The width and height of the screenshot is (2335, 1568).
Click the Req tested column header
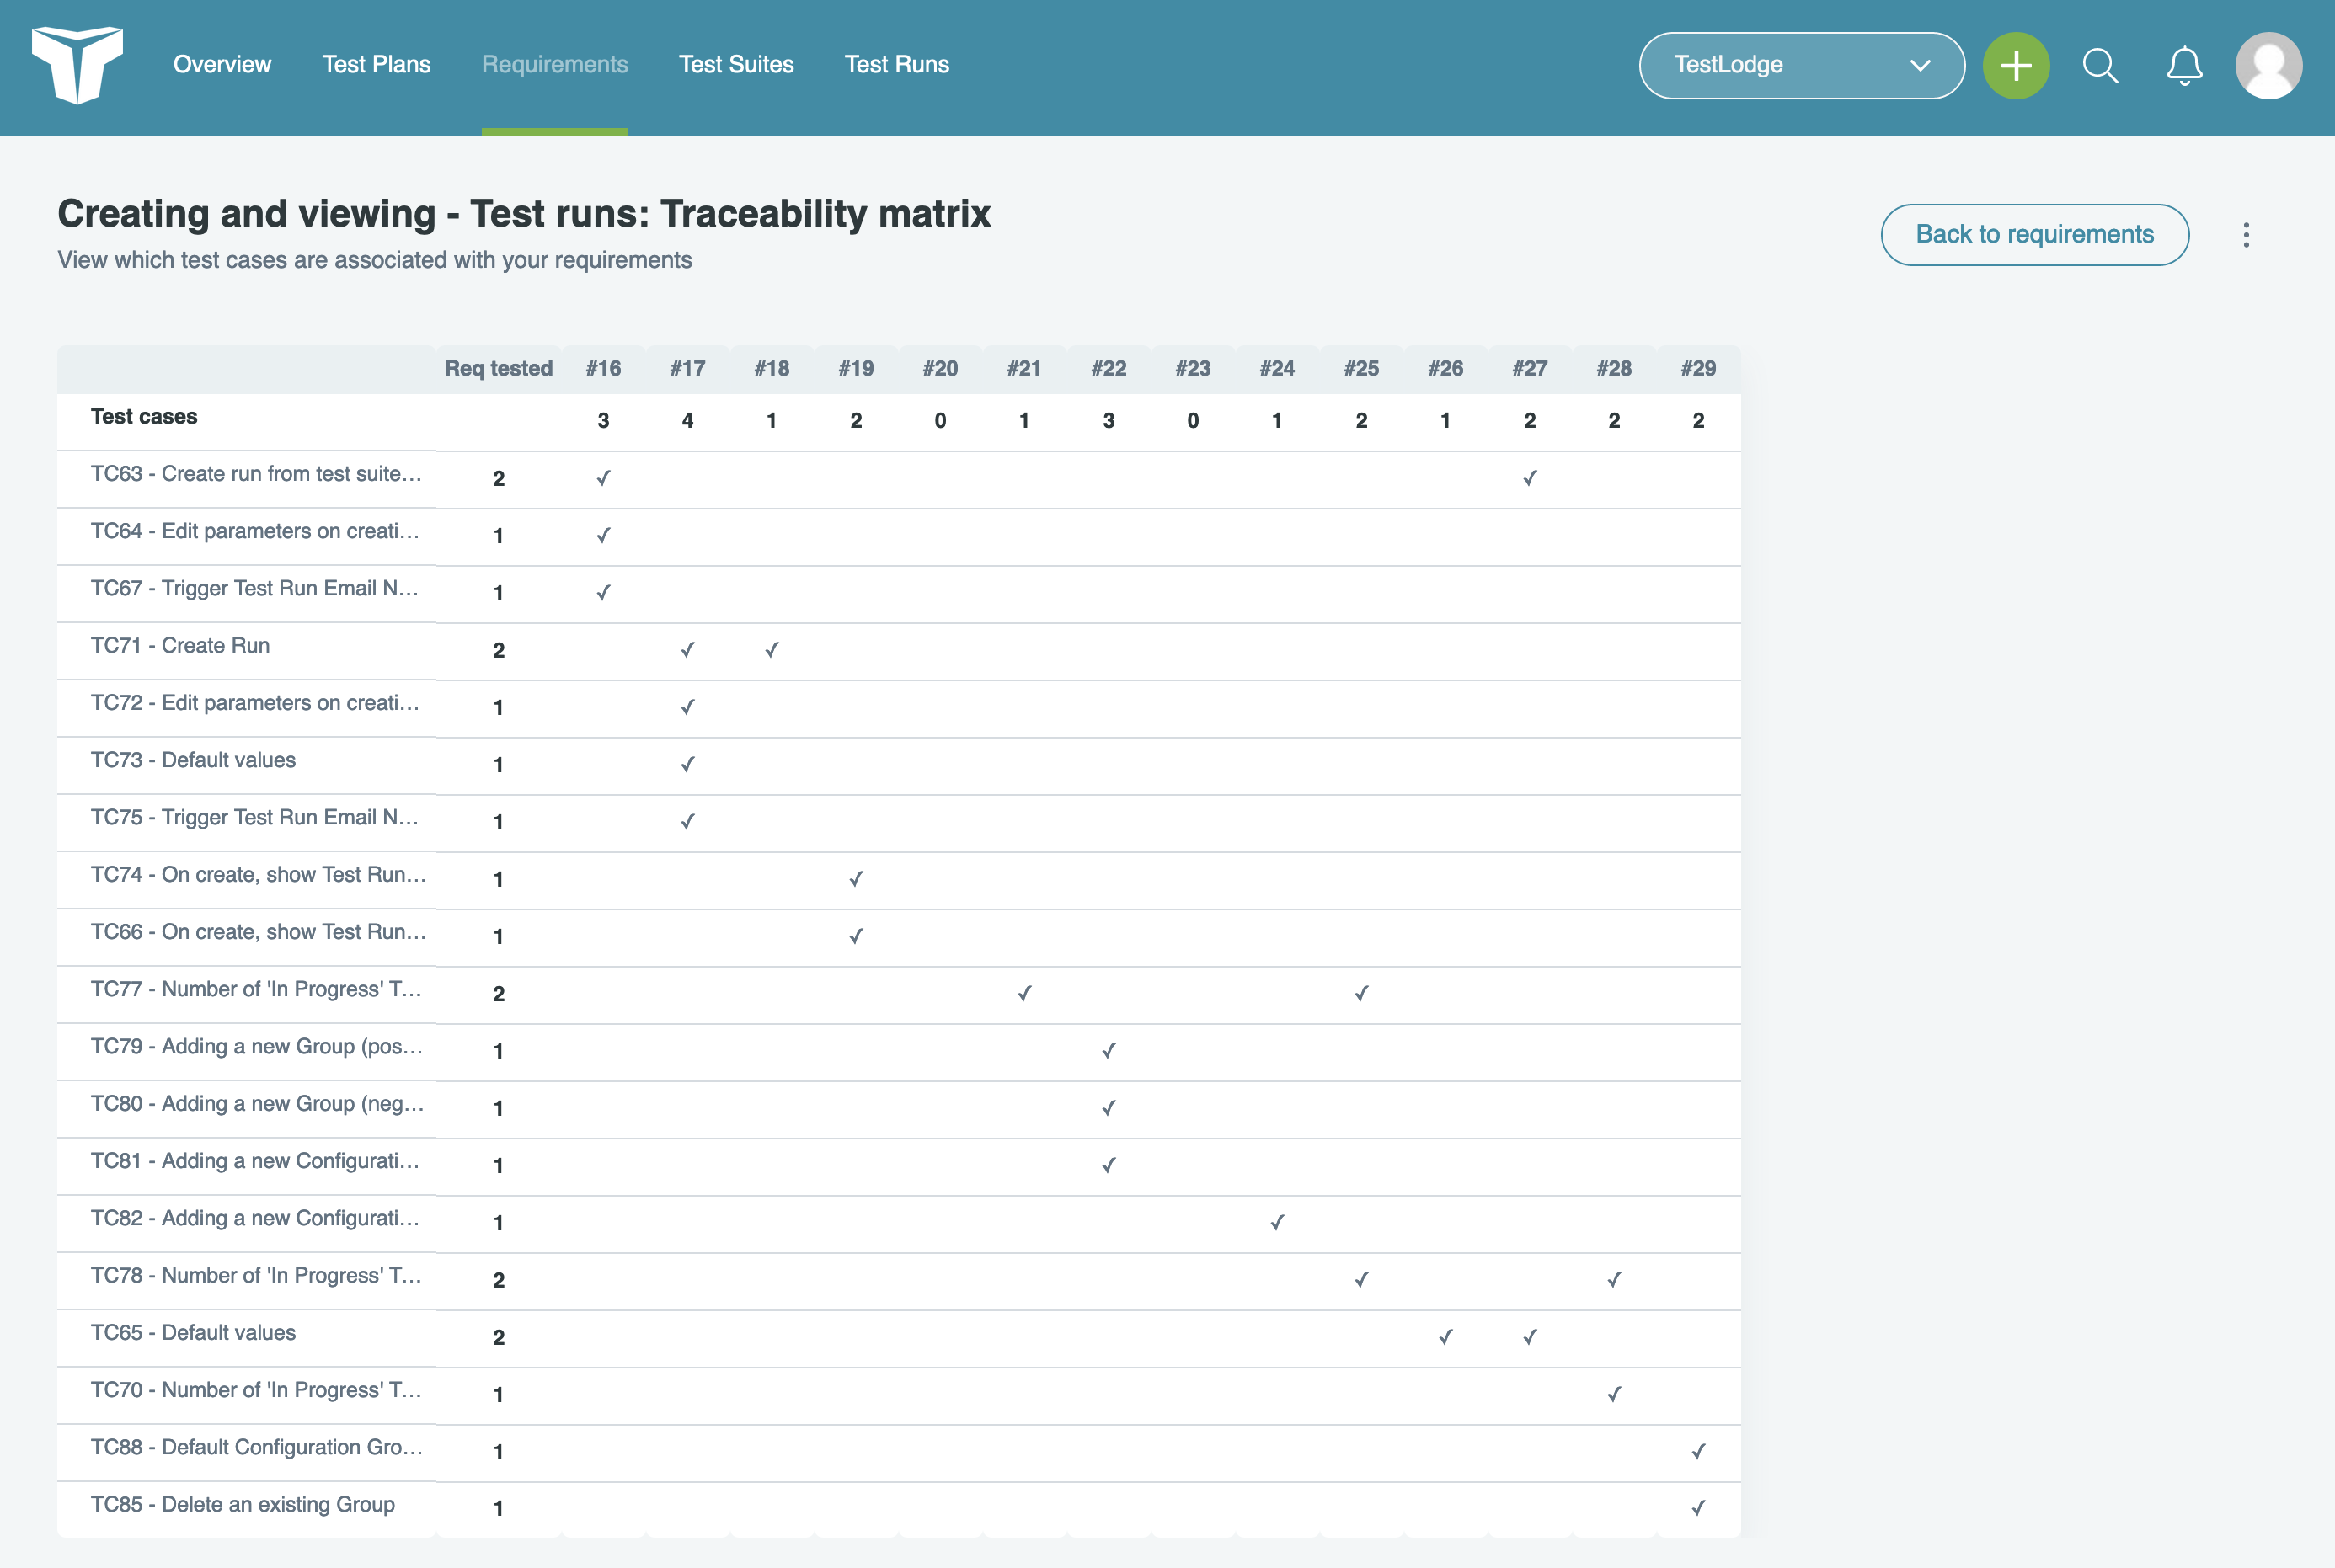tap(499, 369)
